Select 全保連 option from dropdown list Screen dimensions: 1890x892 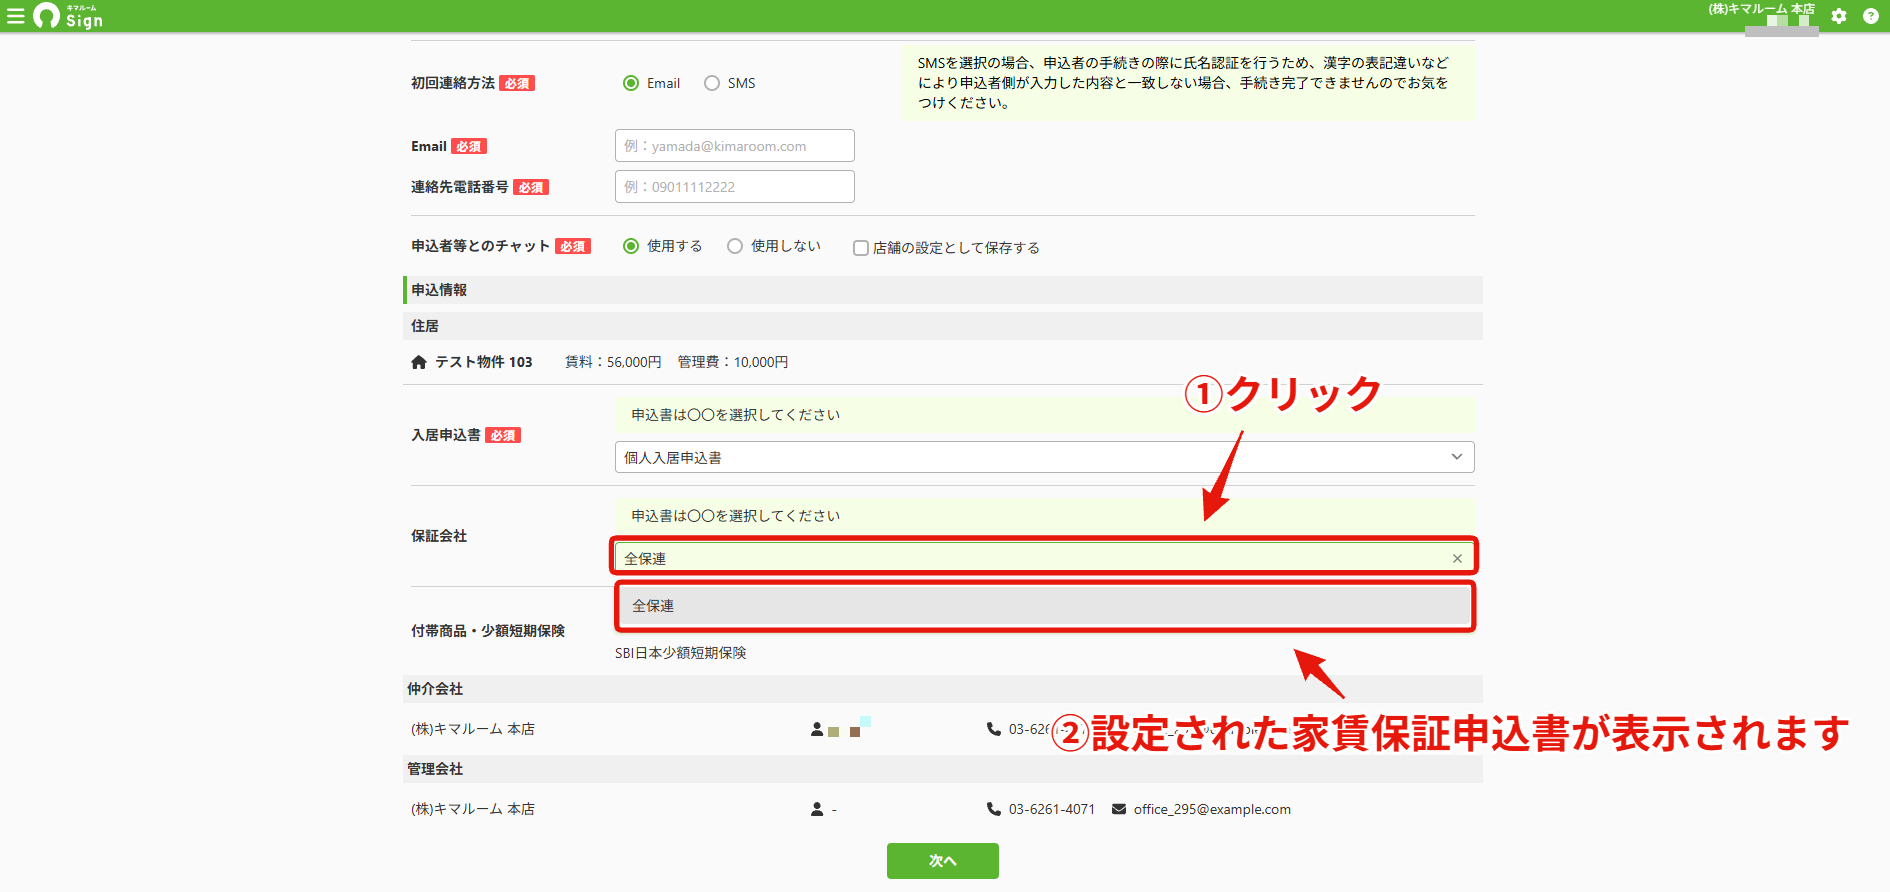pyautogui.click(x=1044, y=606)
